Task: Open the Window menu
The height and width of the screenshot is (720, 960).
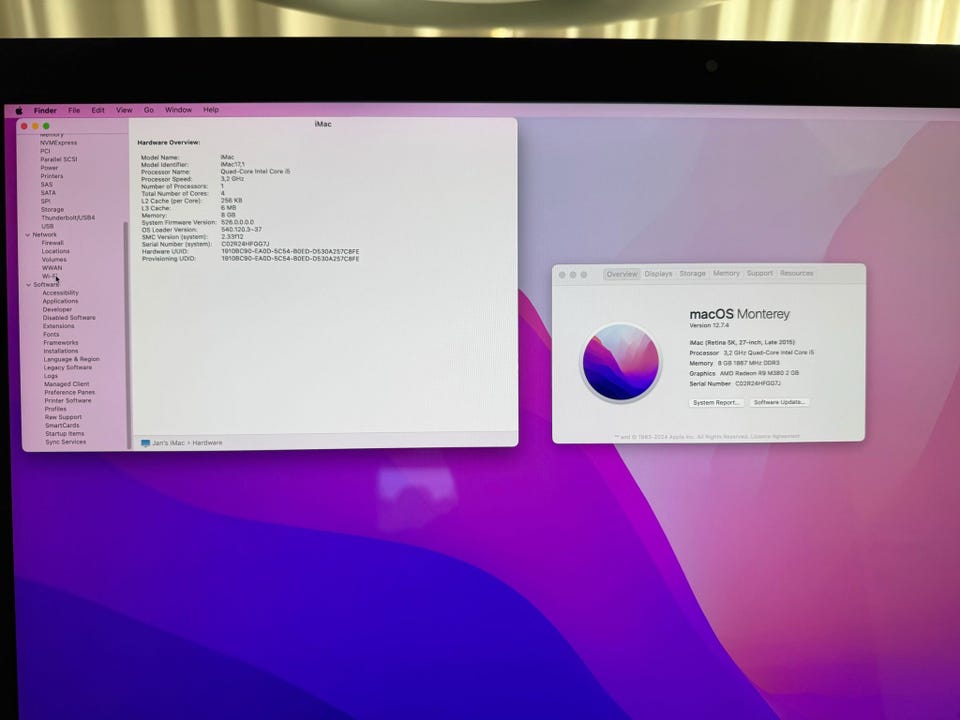Action: tap(178, 110)
